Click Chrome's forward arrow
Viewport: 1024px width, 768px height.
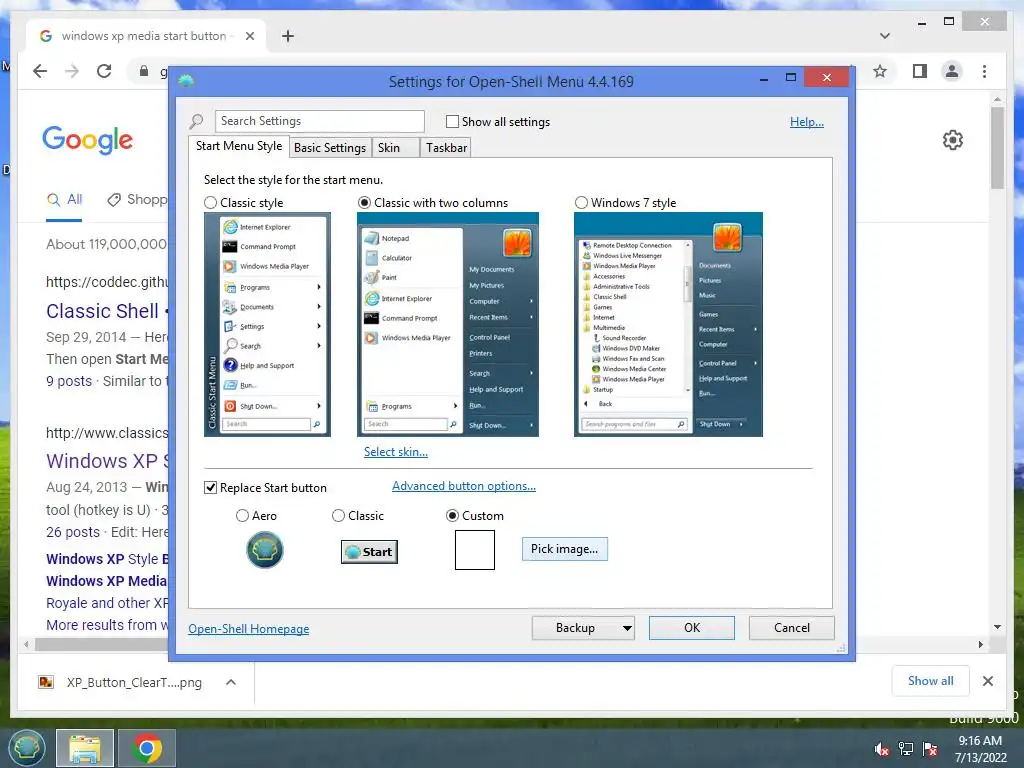[72, 71]
